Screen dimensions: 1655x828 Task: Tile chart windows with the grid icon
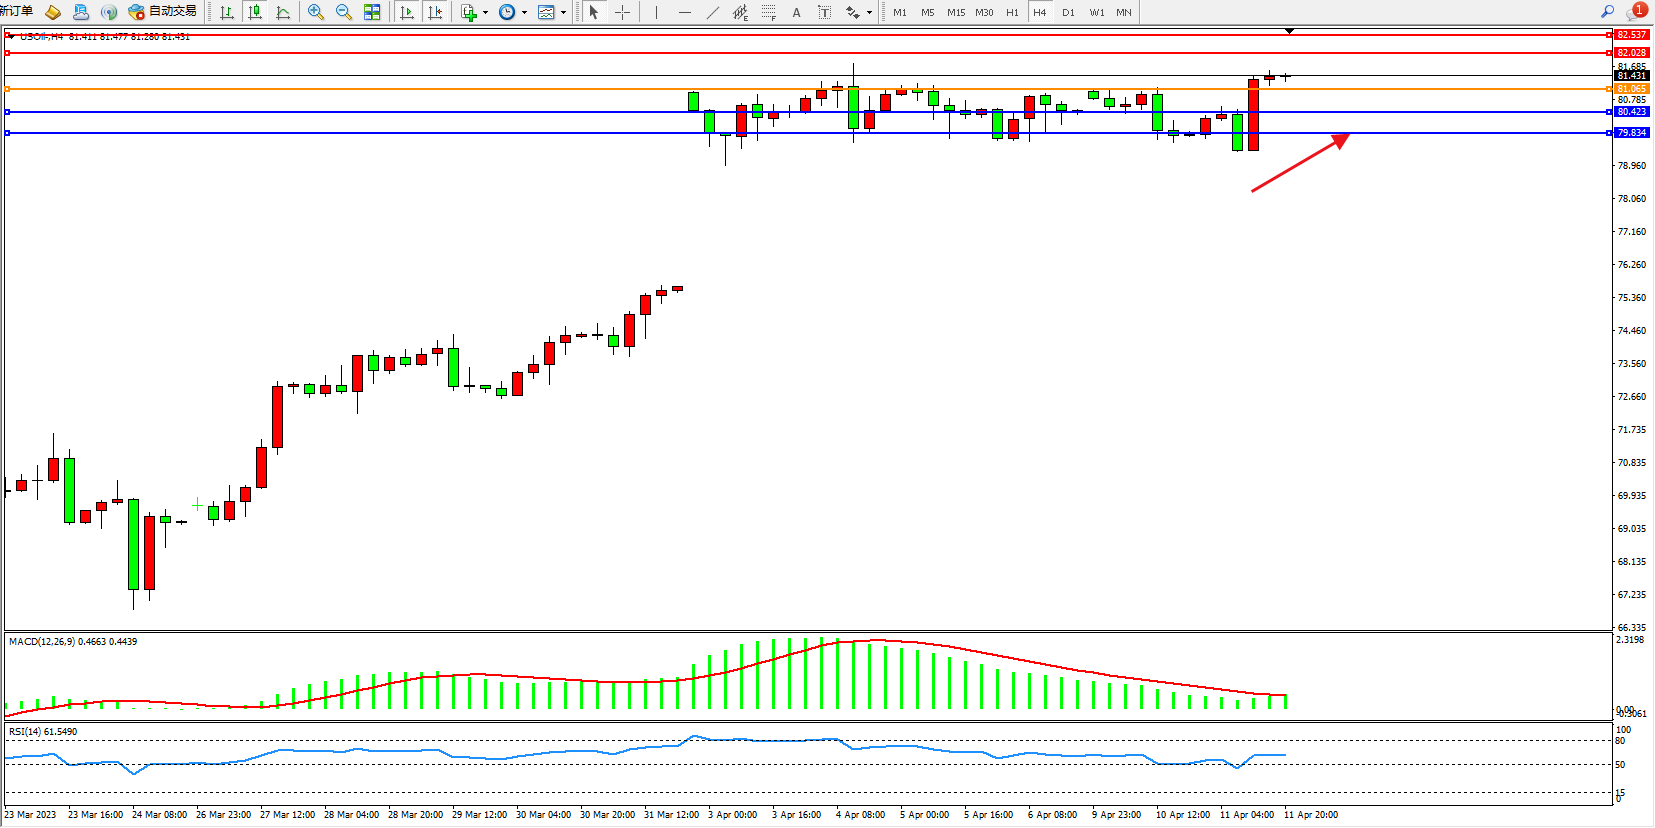pos(372,12)
